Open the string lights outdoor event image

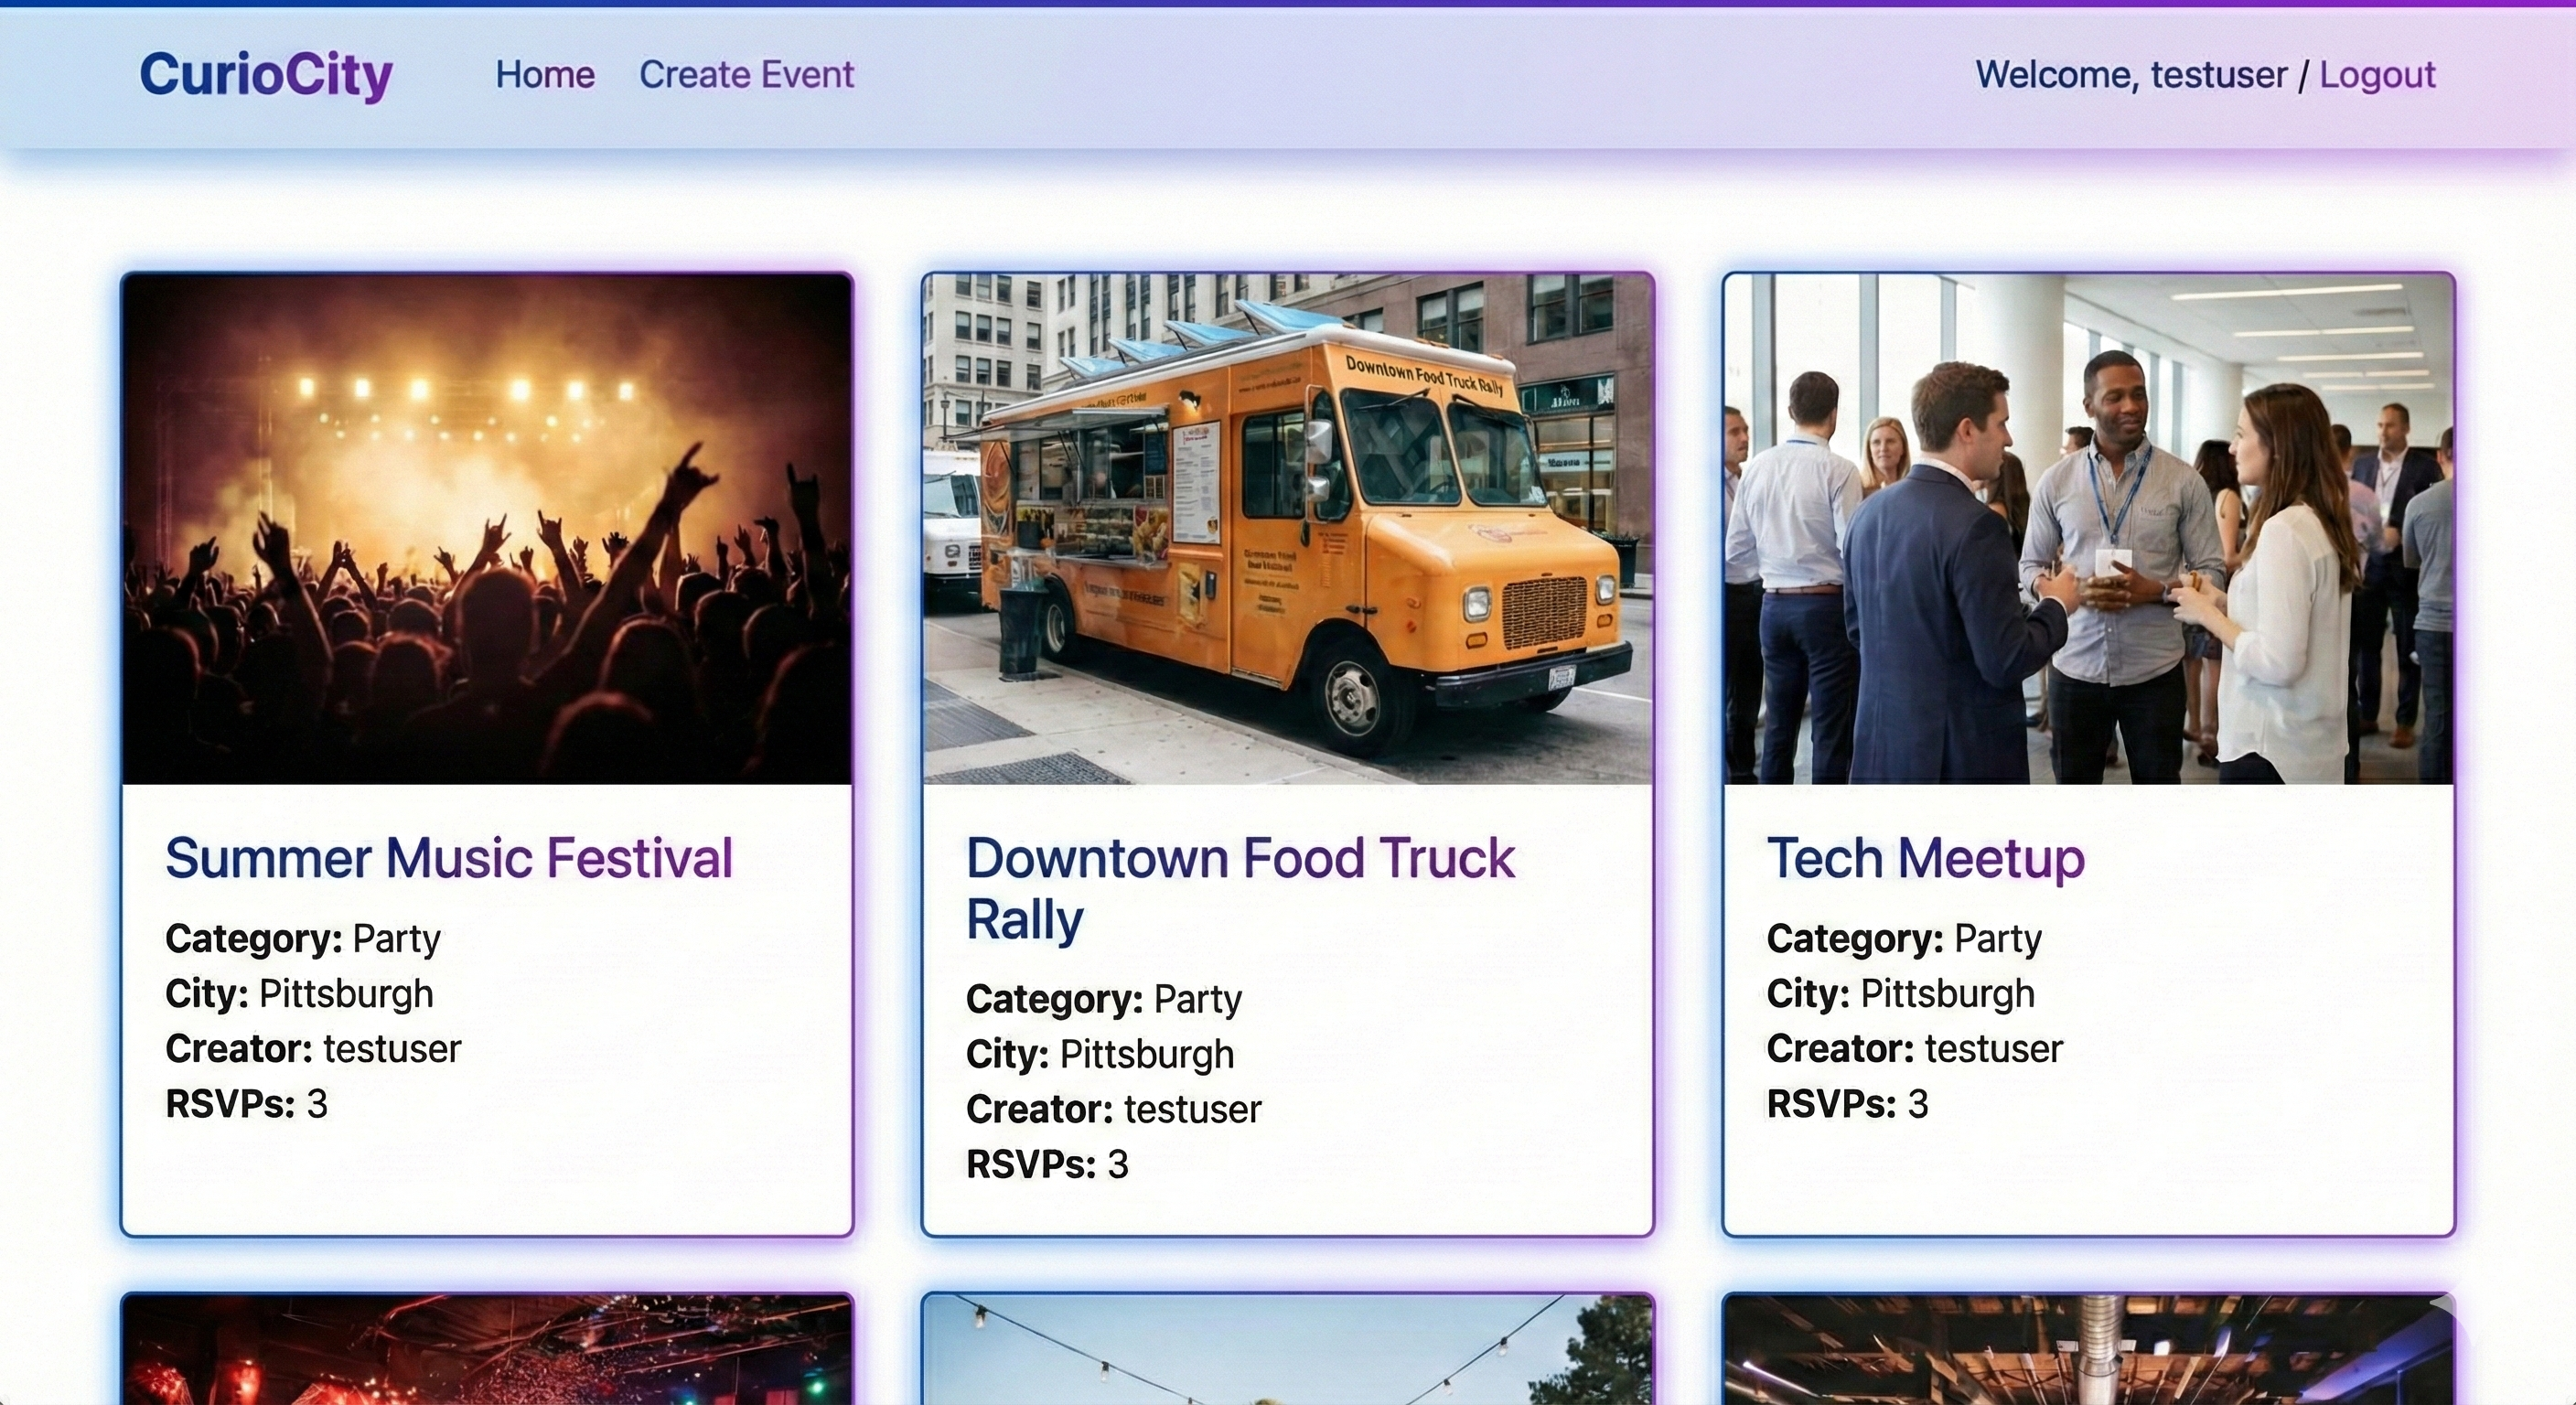tap(1287, 1350)
